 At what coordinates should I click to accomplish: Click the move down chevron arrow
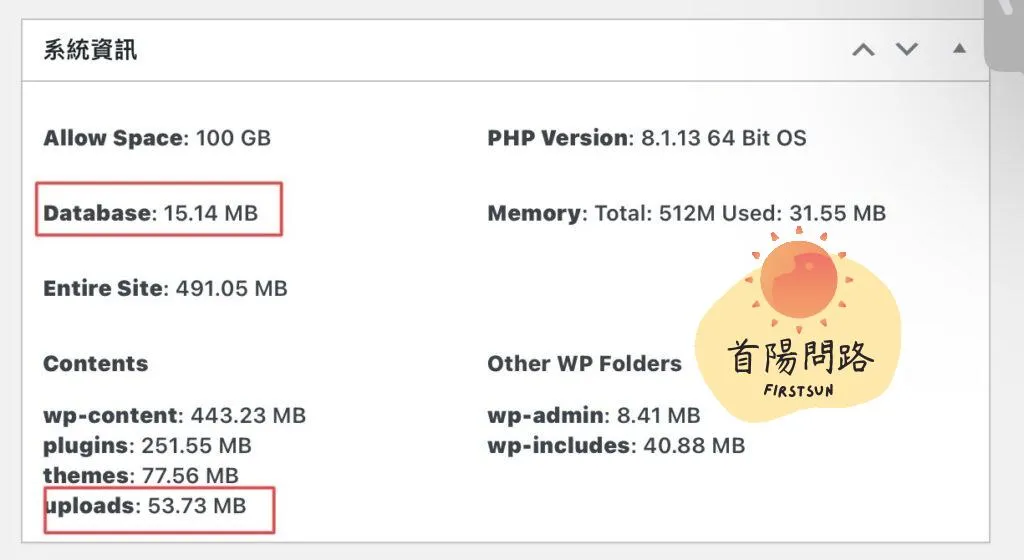click(x=906, y=49)
